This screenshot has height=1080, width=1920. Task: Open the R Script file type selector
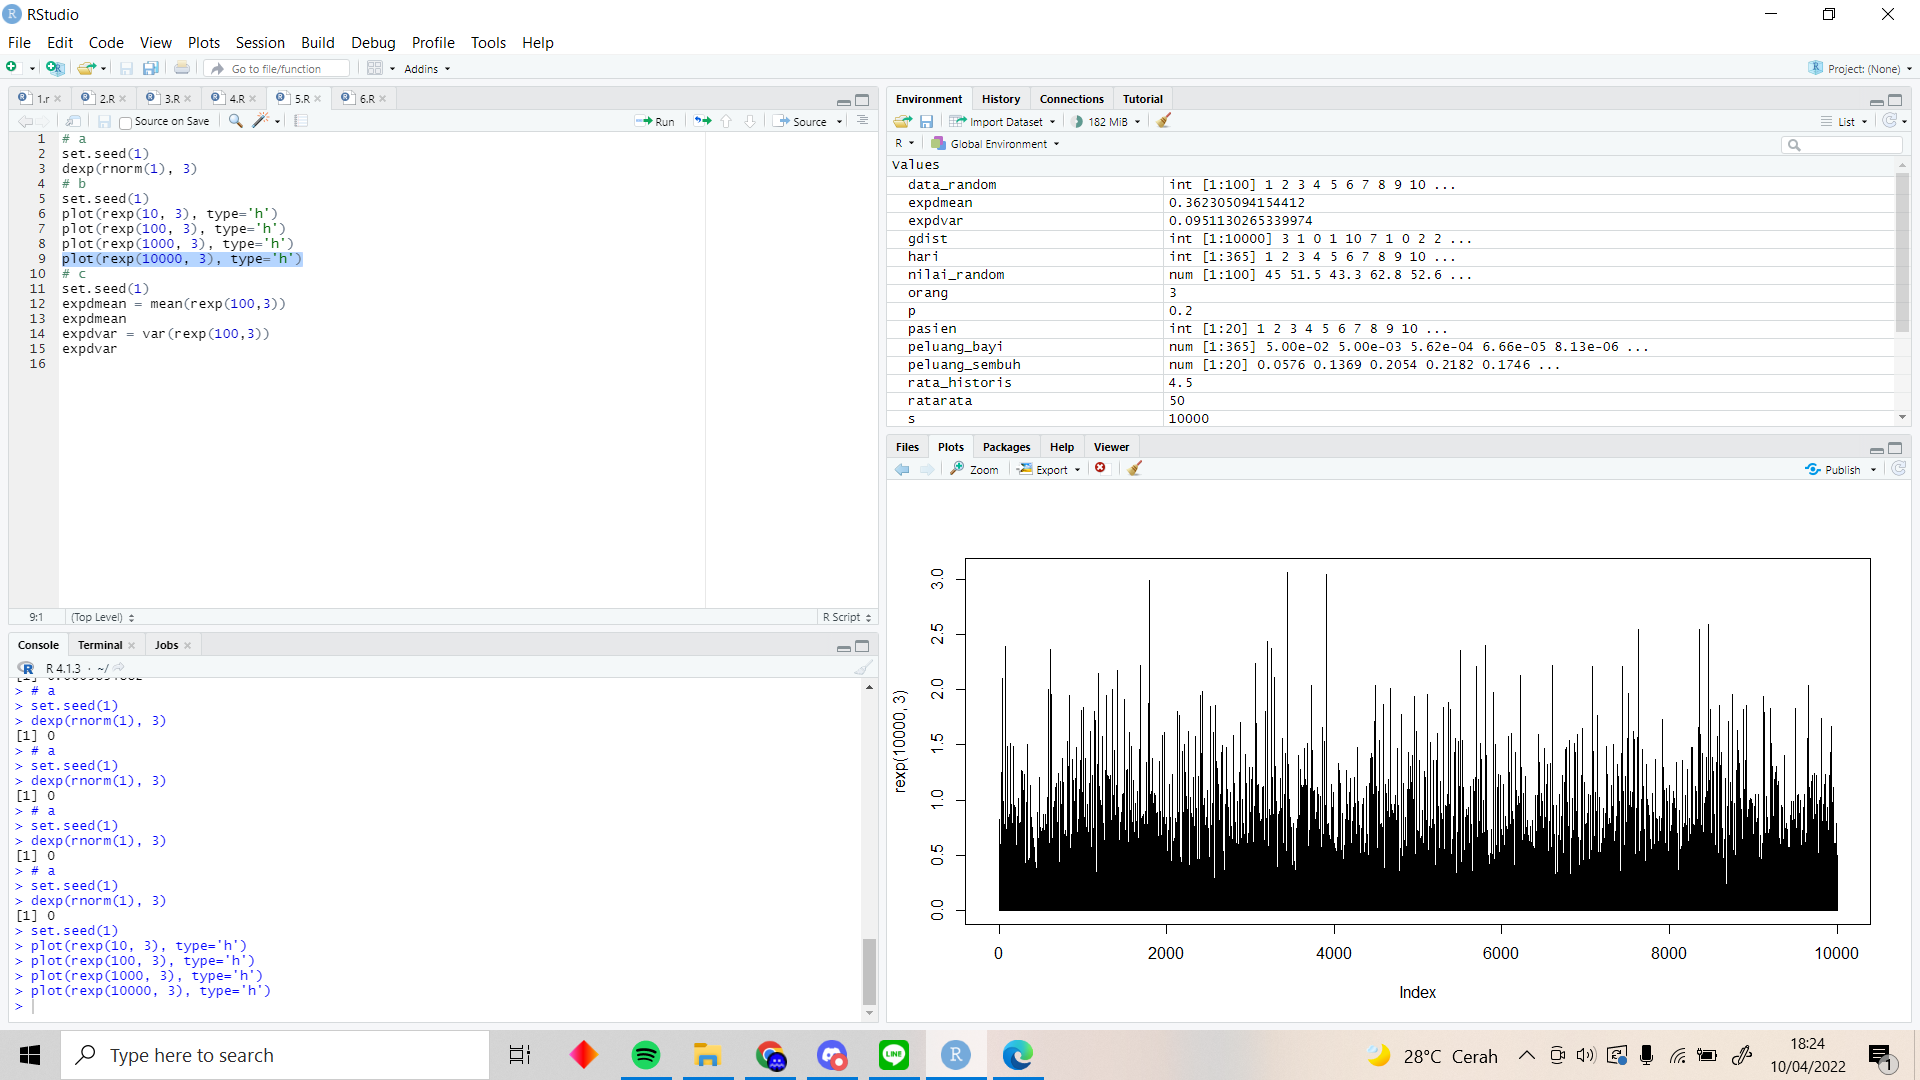point(847,617)
